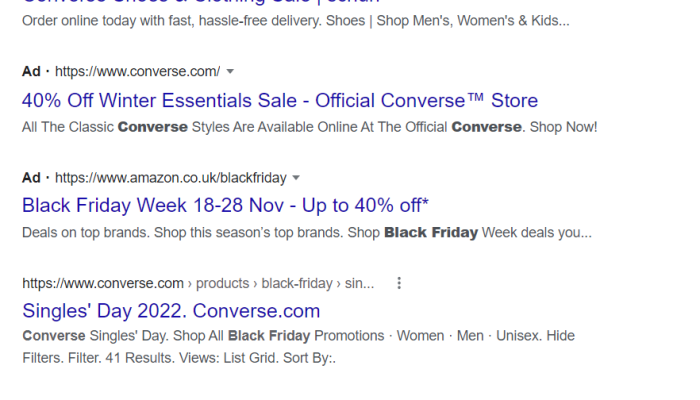Open the 40% Off Winter Essentials Sale link
The width and height of the screenshot is (700, 400).
click(x=280, y=100)
